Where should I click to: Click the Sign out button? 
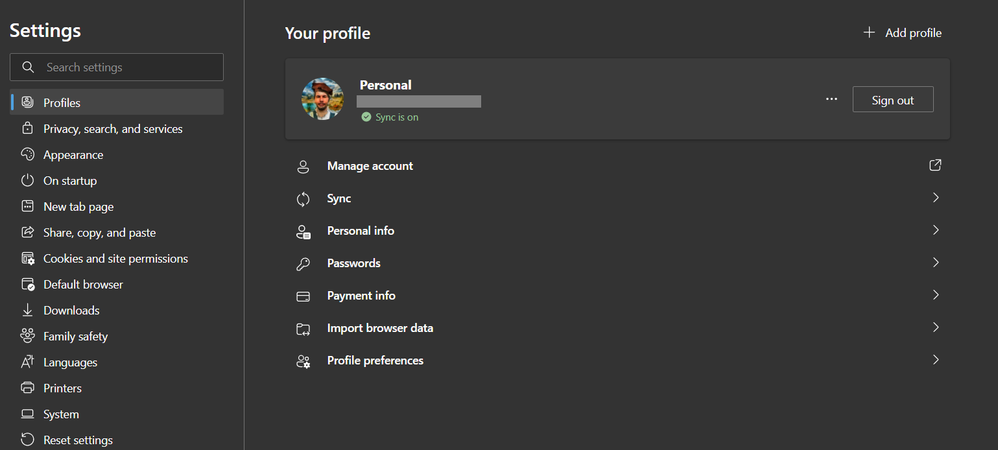(x=892, y=100)
